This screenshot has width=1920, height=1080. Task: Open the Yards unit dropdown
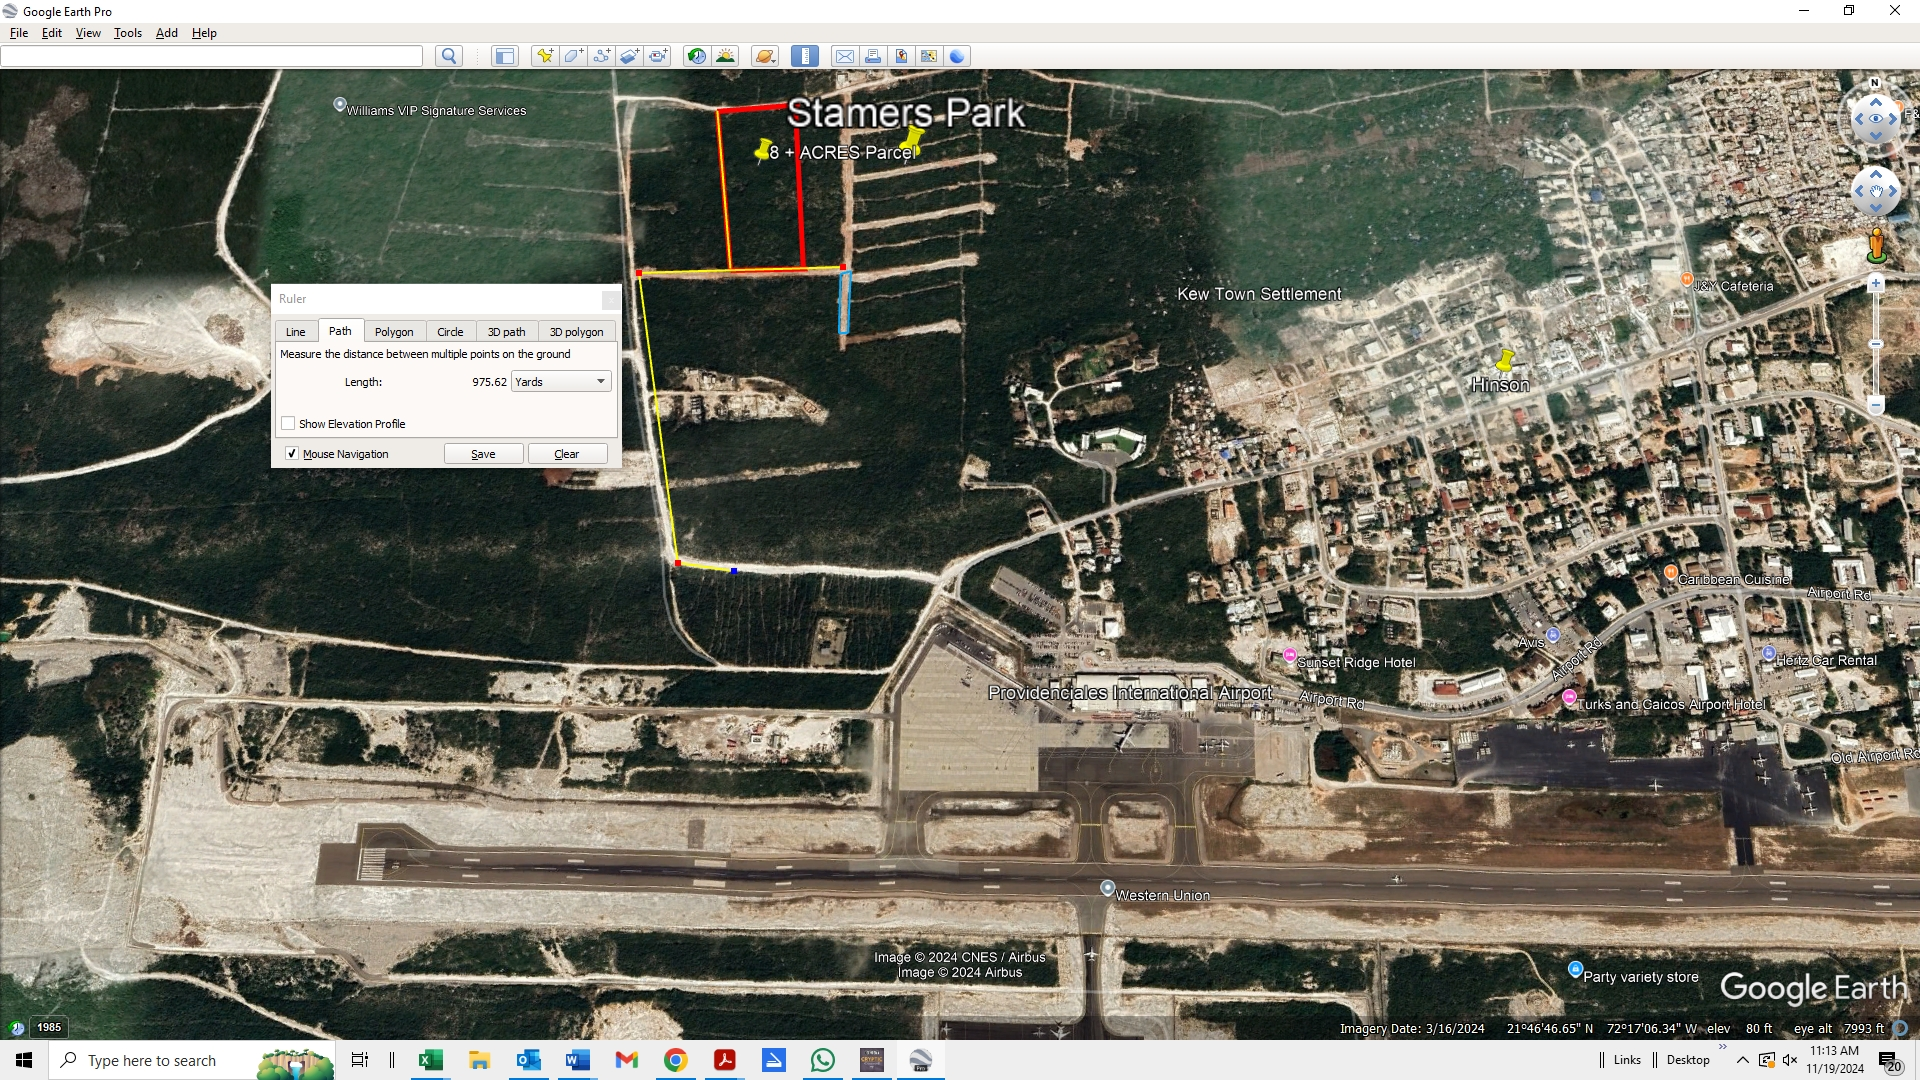(561, 382)
